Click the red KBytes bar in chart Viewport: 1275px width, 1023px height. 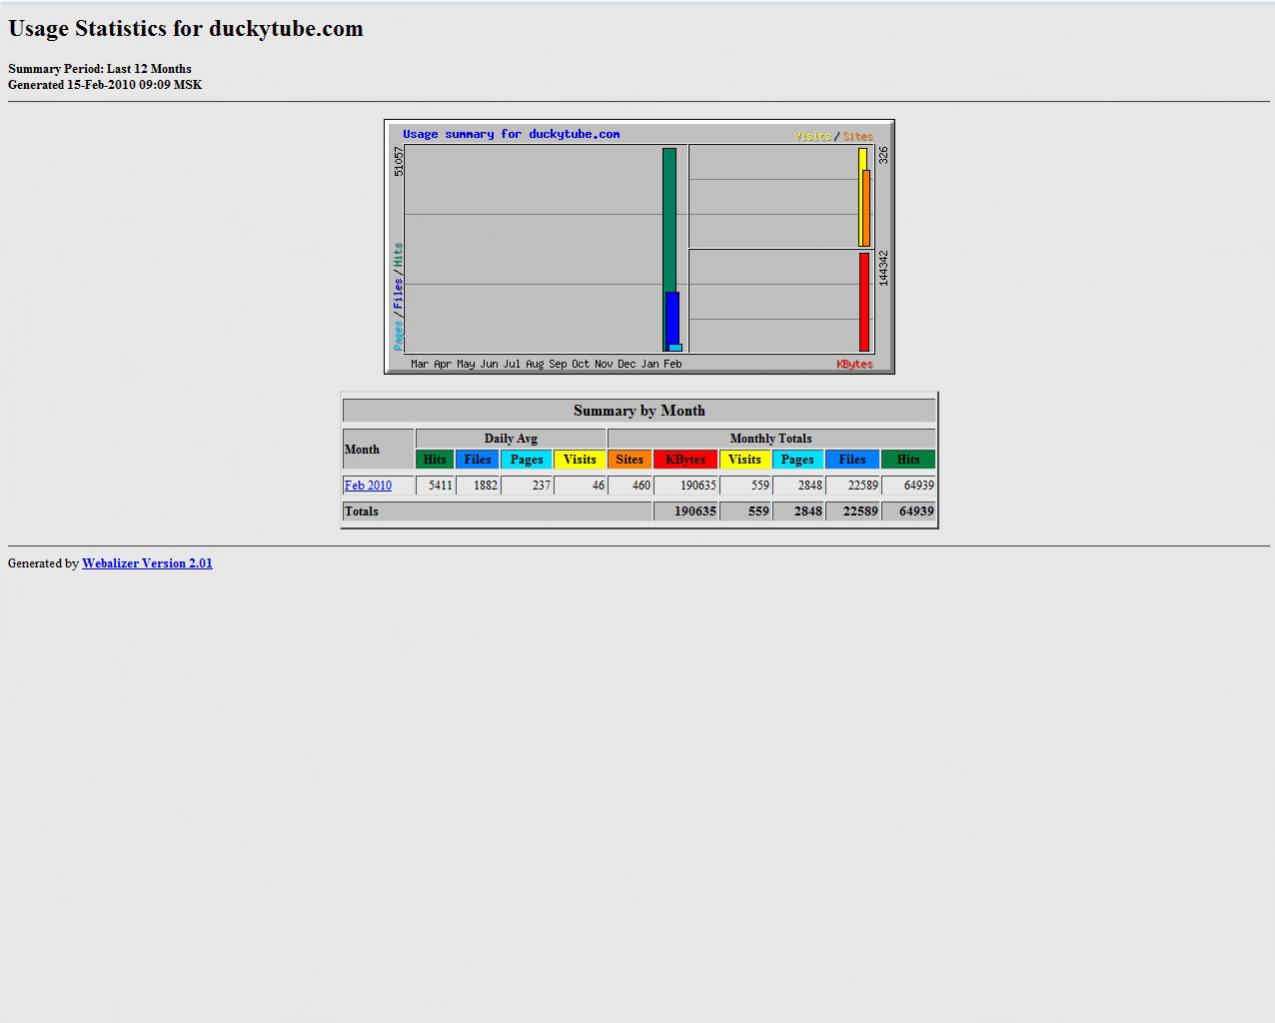[864, 302]
